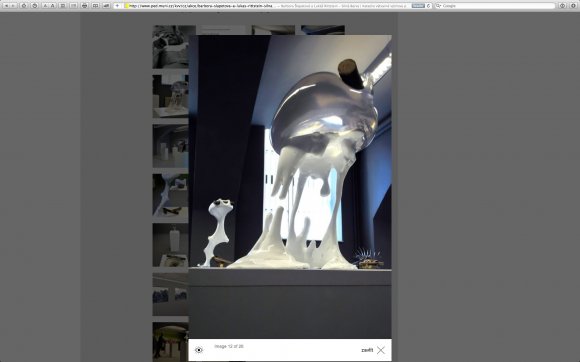Open bookmarks via the open-book icon
The width and height of the screenshot is (580, 362).
coord(95,6)
